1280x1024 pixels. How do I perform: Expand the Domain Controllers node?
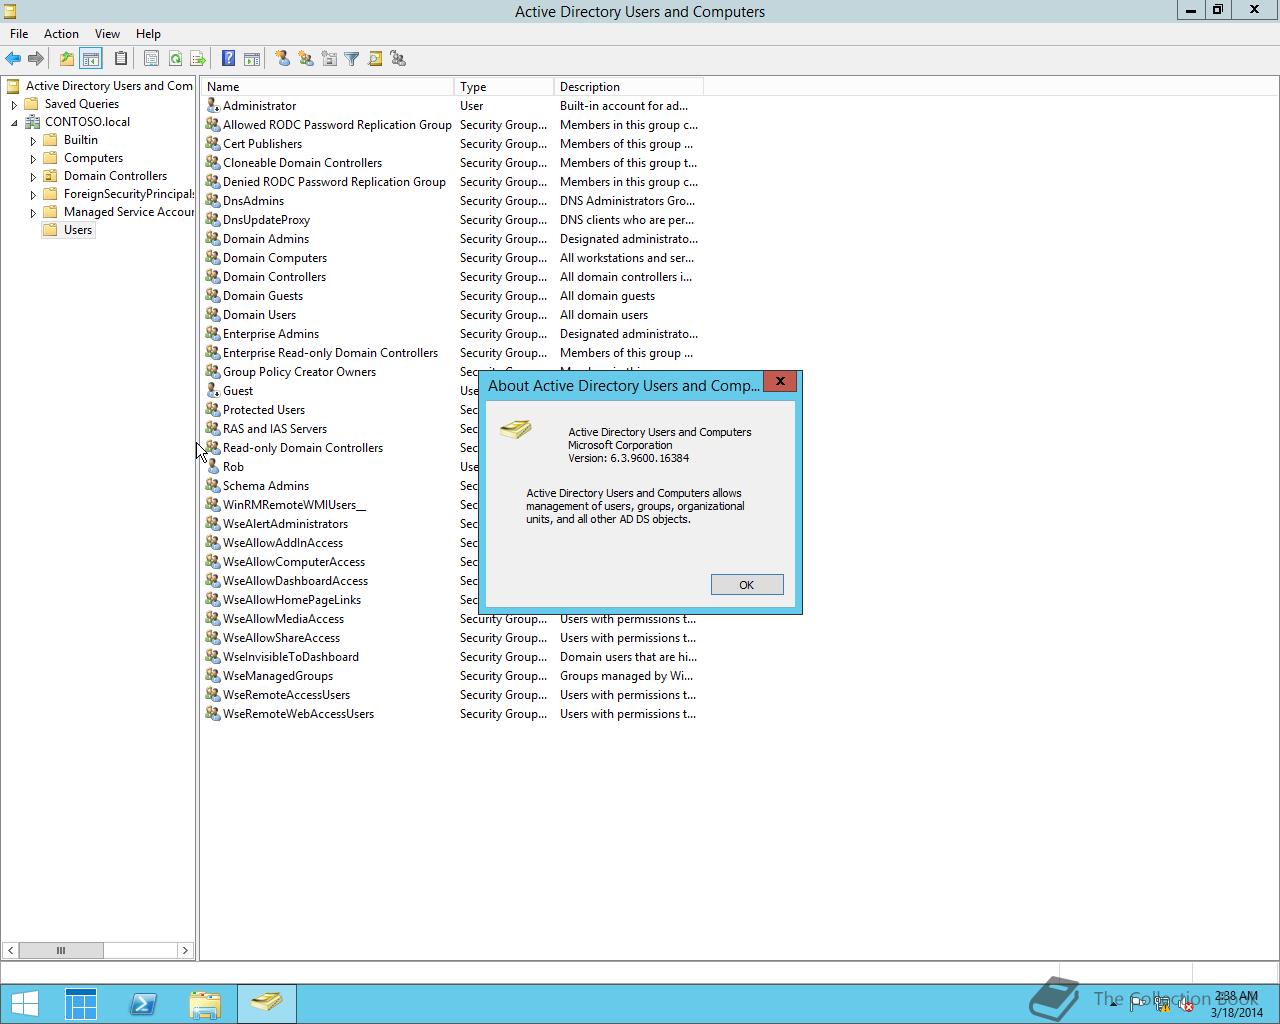click(33, 176)
